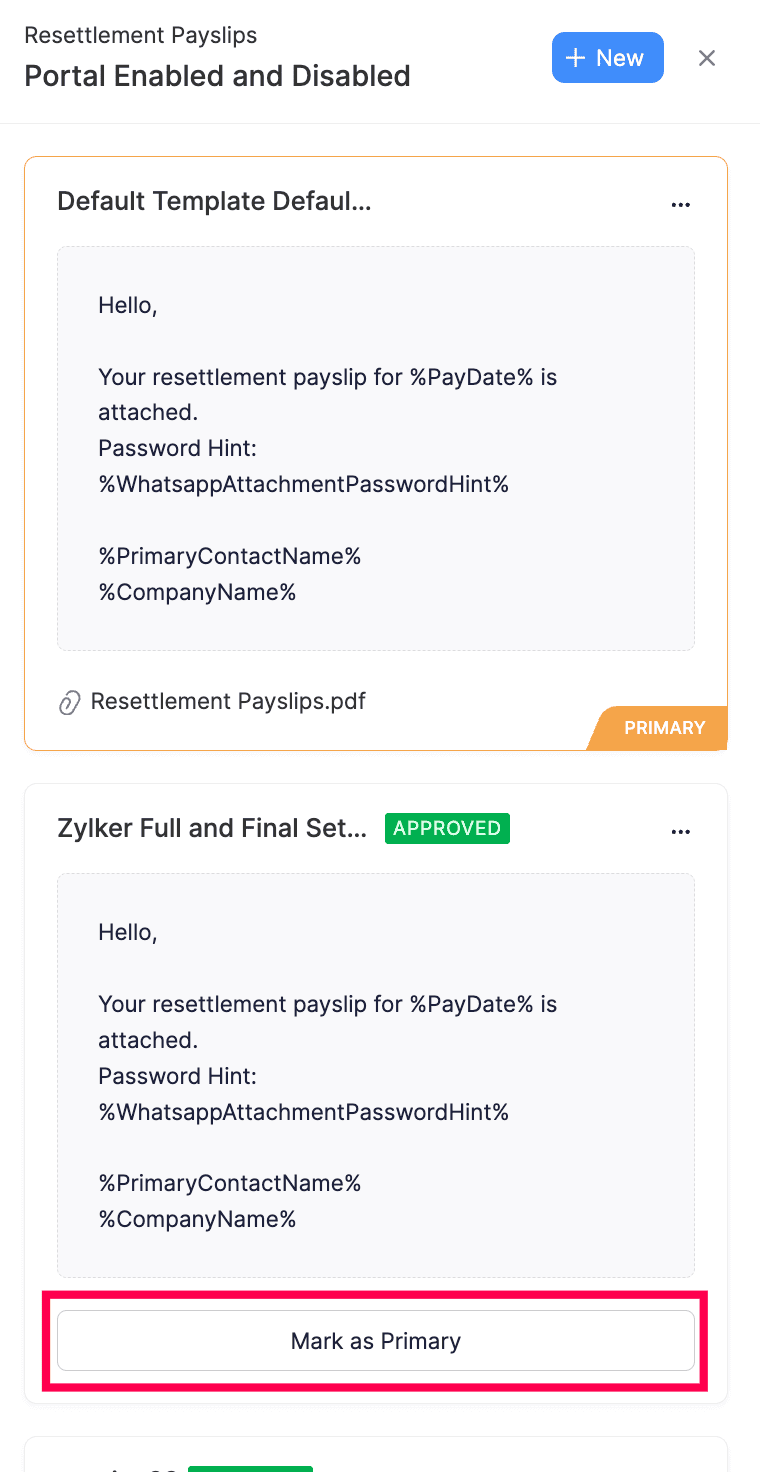Click the Portal Enabled and Disabled heading
This screenshot has height=1472, width=760.
[x=218, y=75]
